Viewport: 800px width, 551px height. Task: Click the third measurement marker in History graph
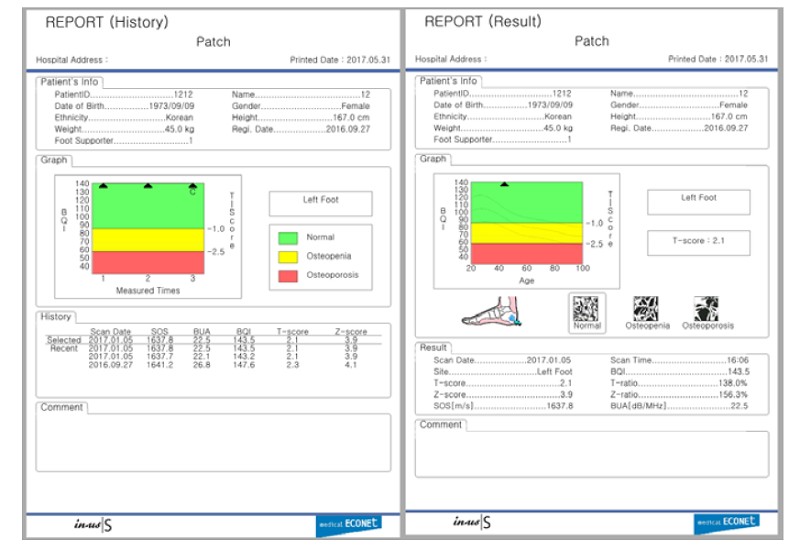(x=193, y=186)
